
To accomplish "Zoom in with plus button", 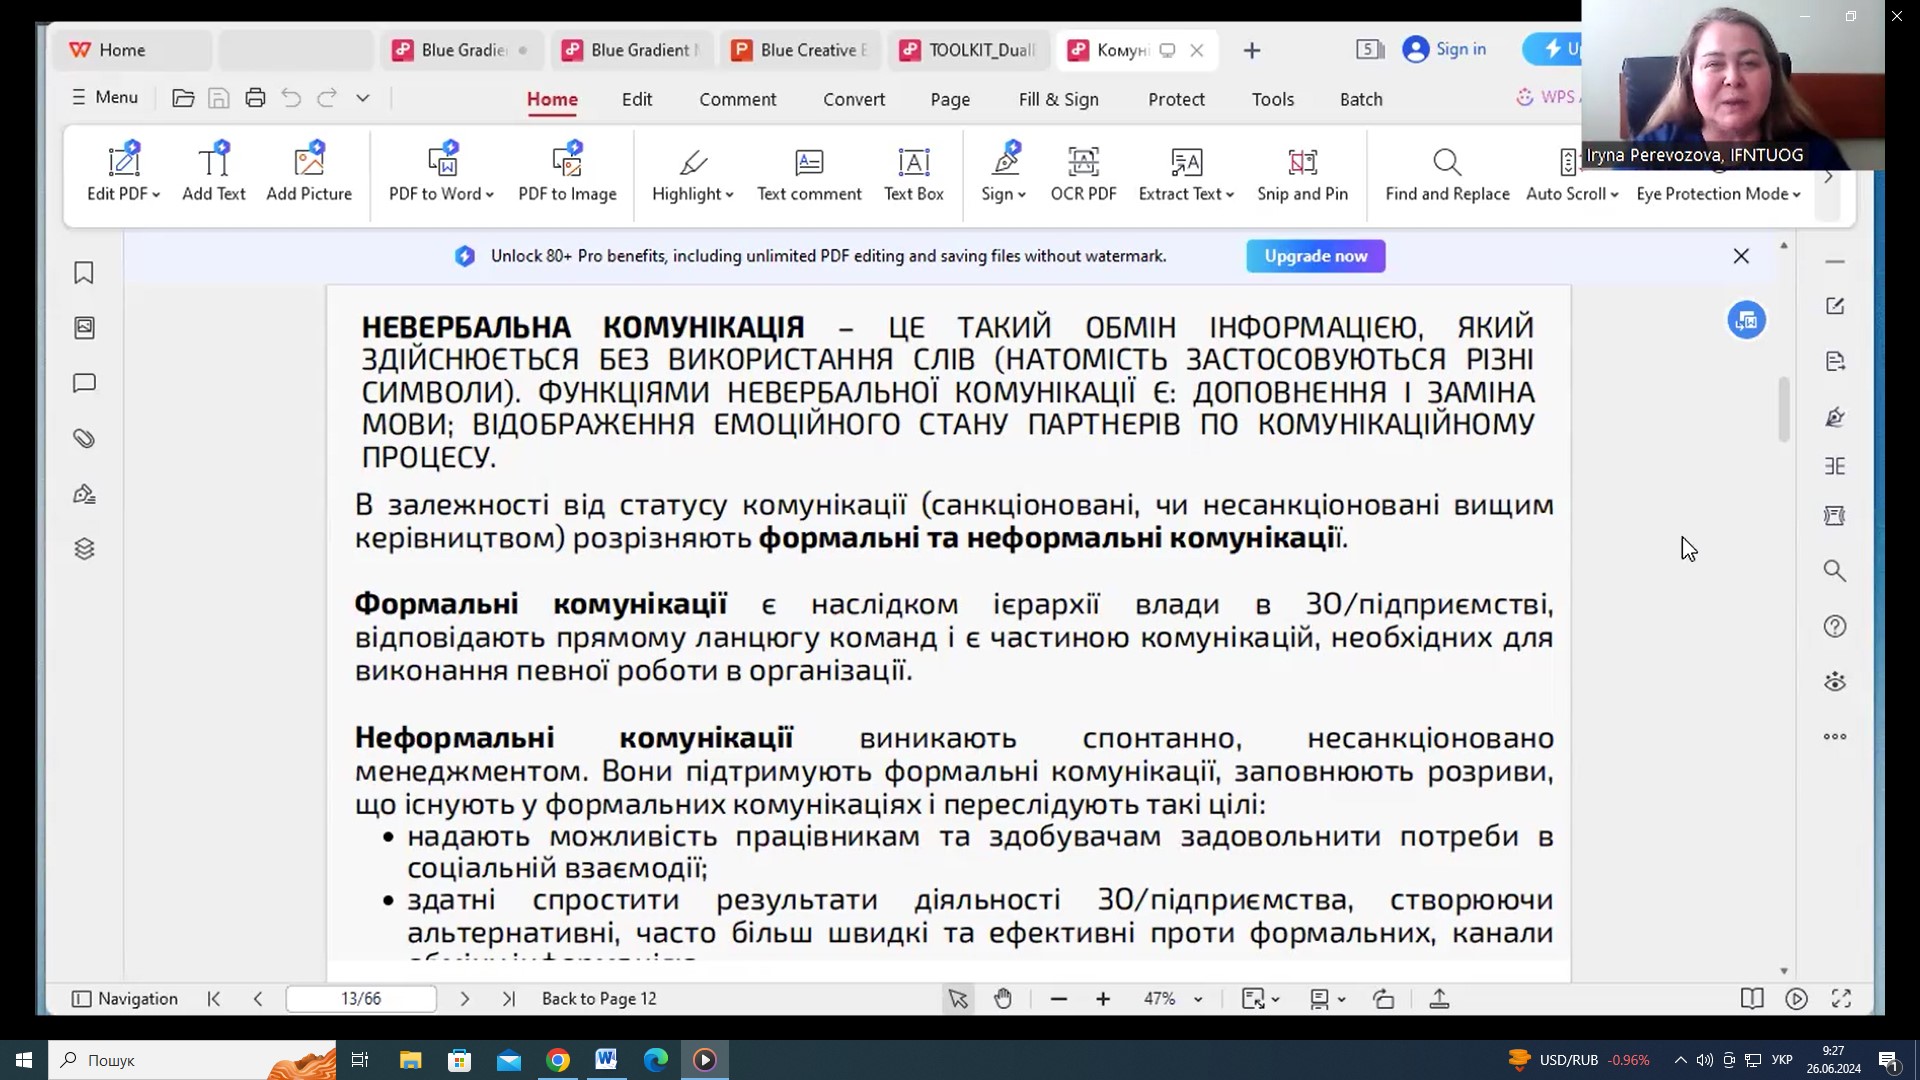I will (1103, 998).
